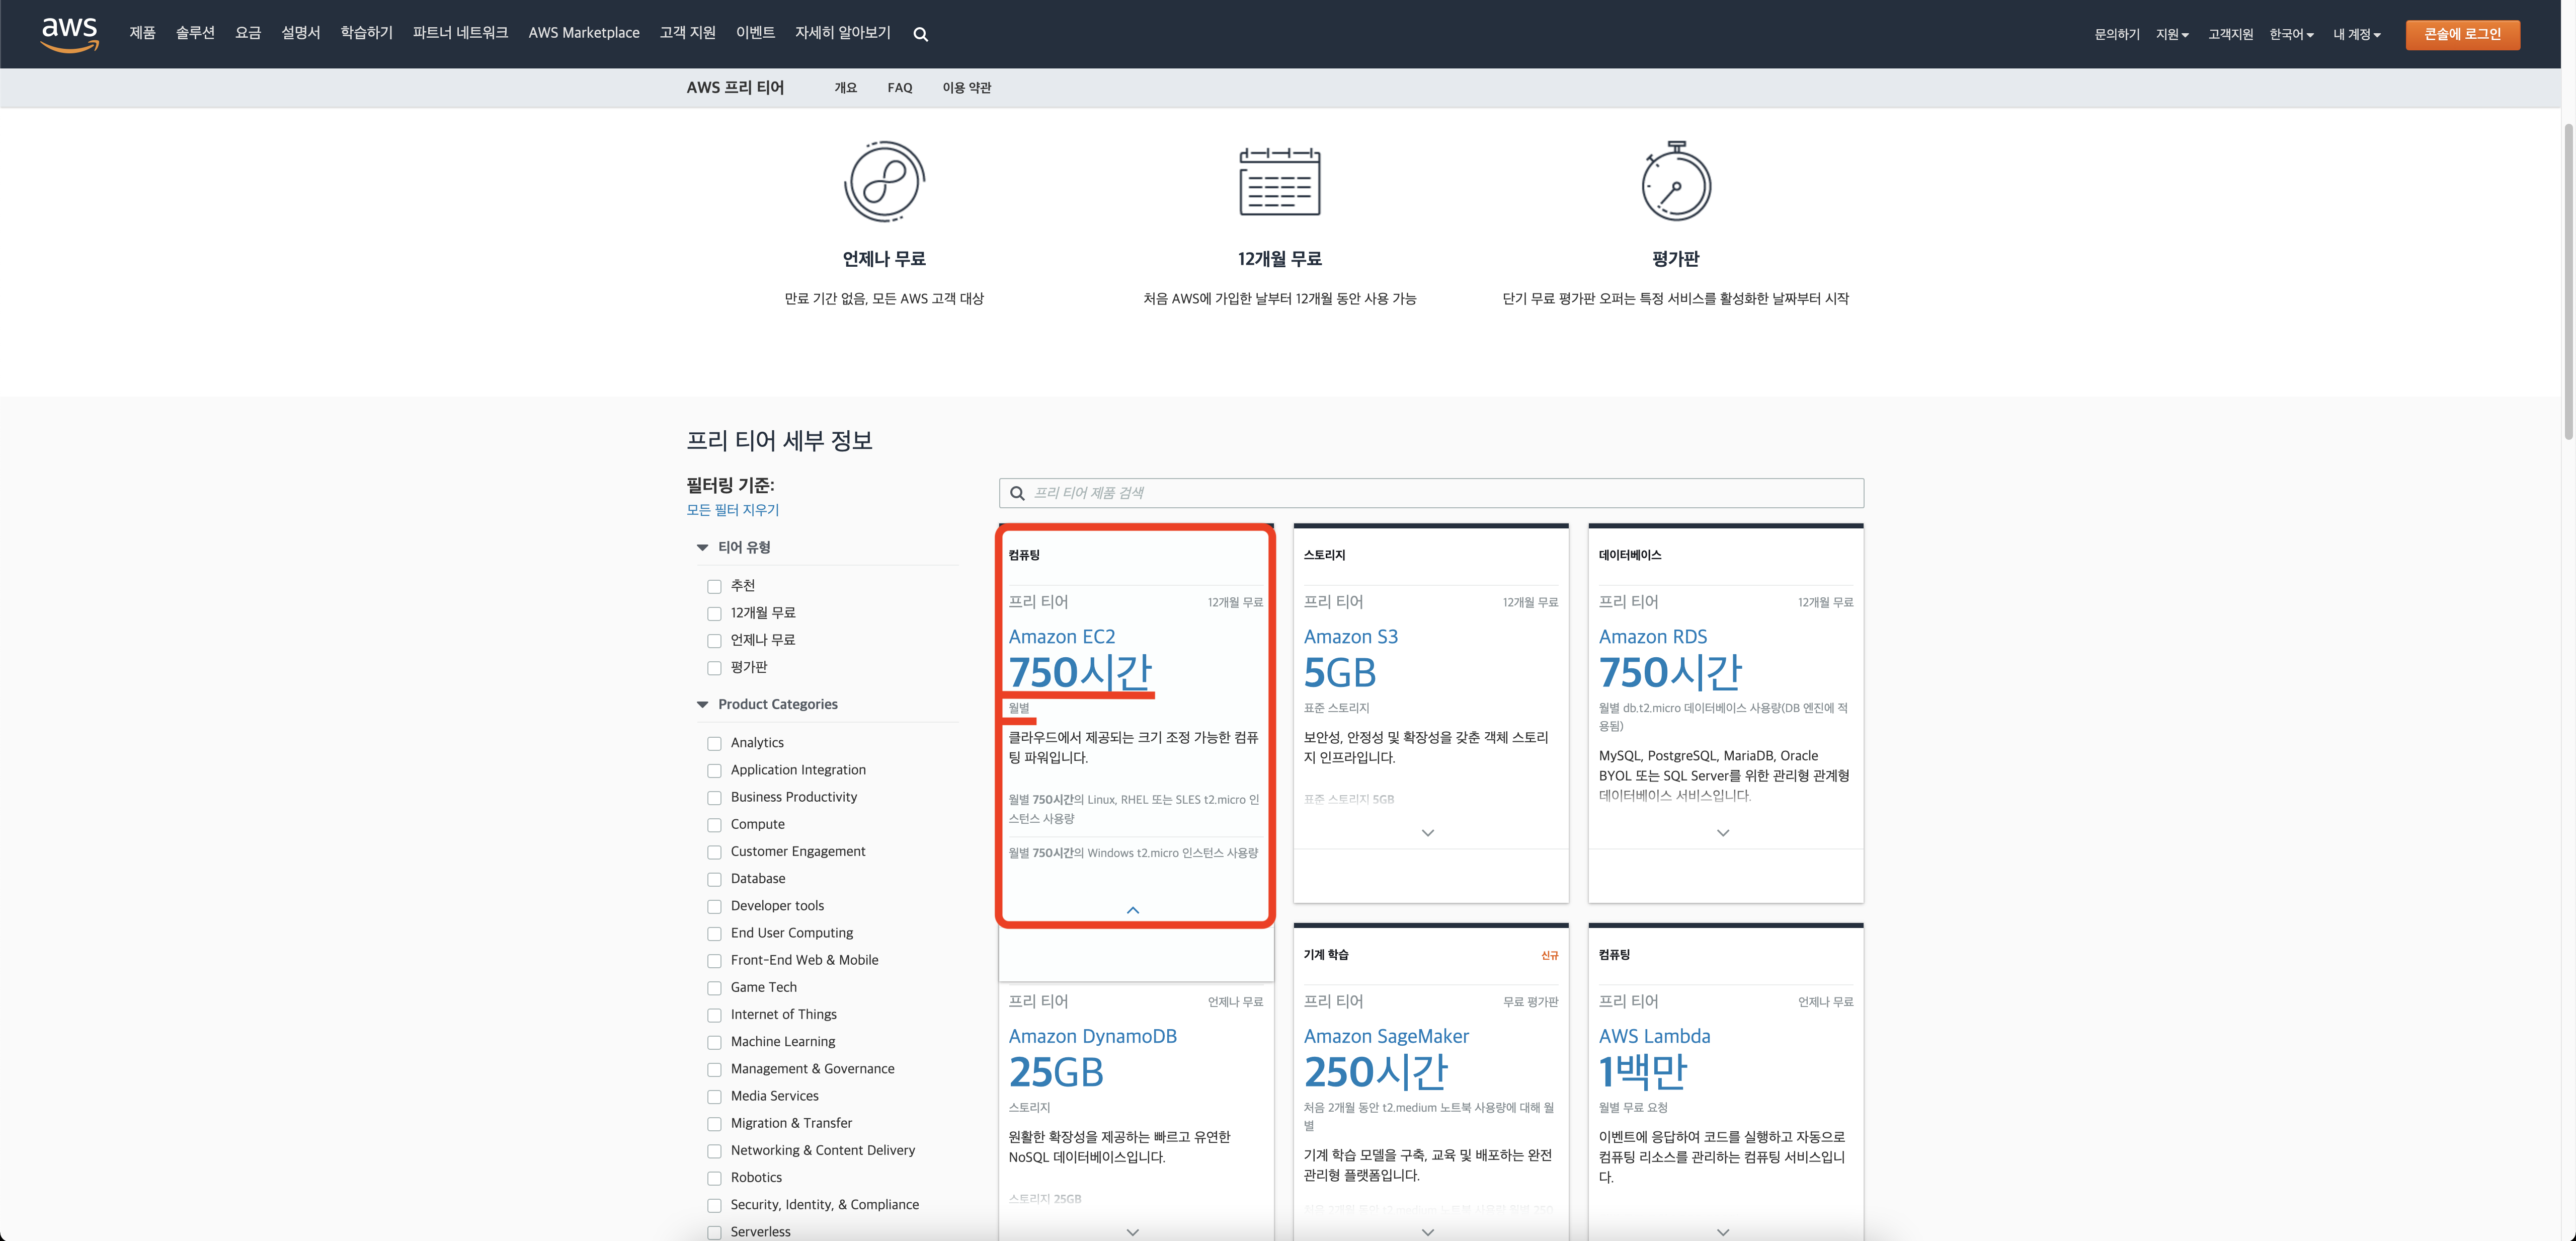2576x1241 pixels.
Task: Open the 제품 menu
Action: tap(142, 33)
